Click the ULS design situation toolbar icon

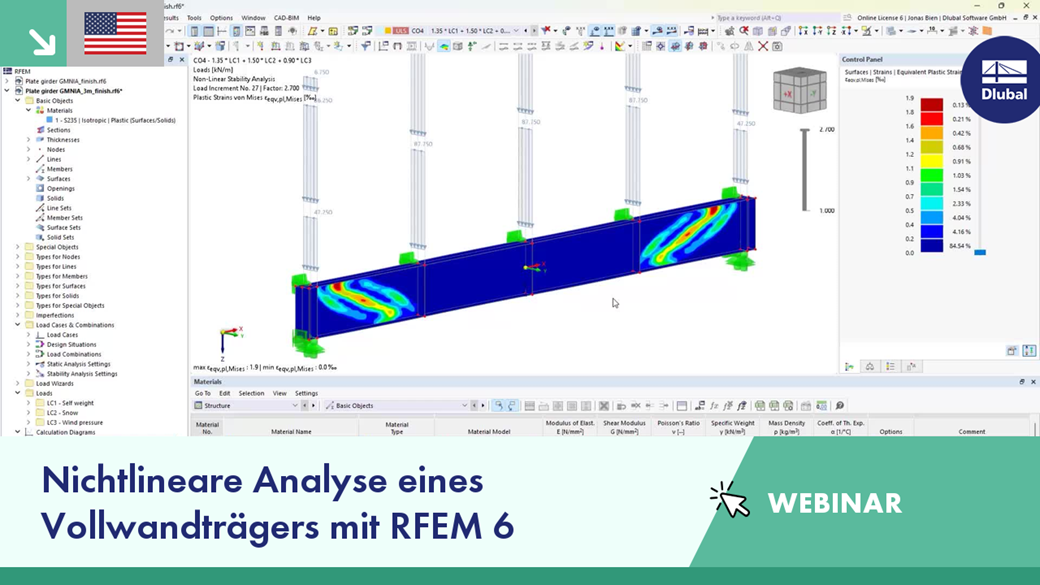pos(401,32)
